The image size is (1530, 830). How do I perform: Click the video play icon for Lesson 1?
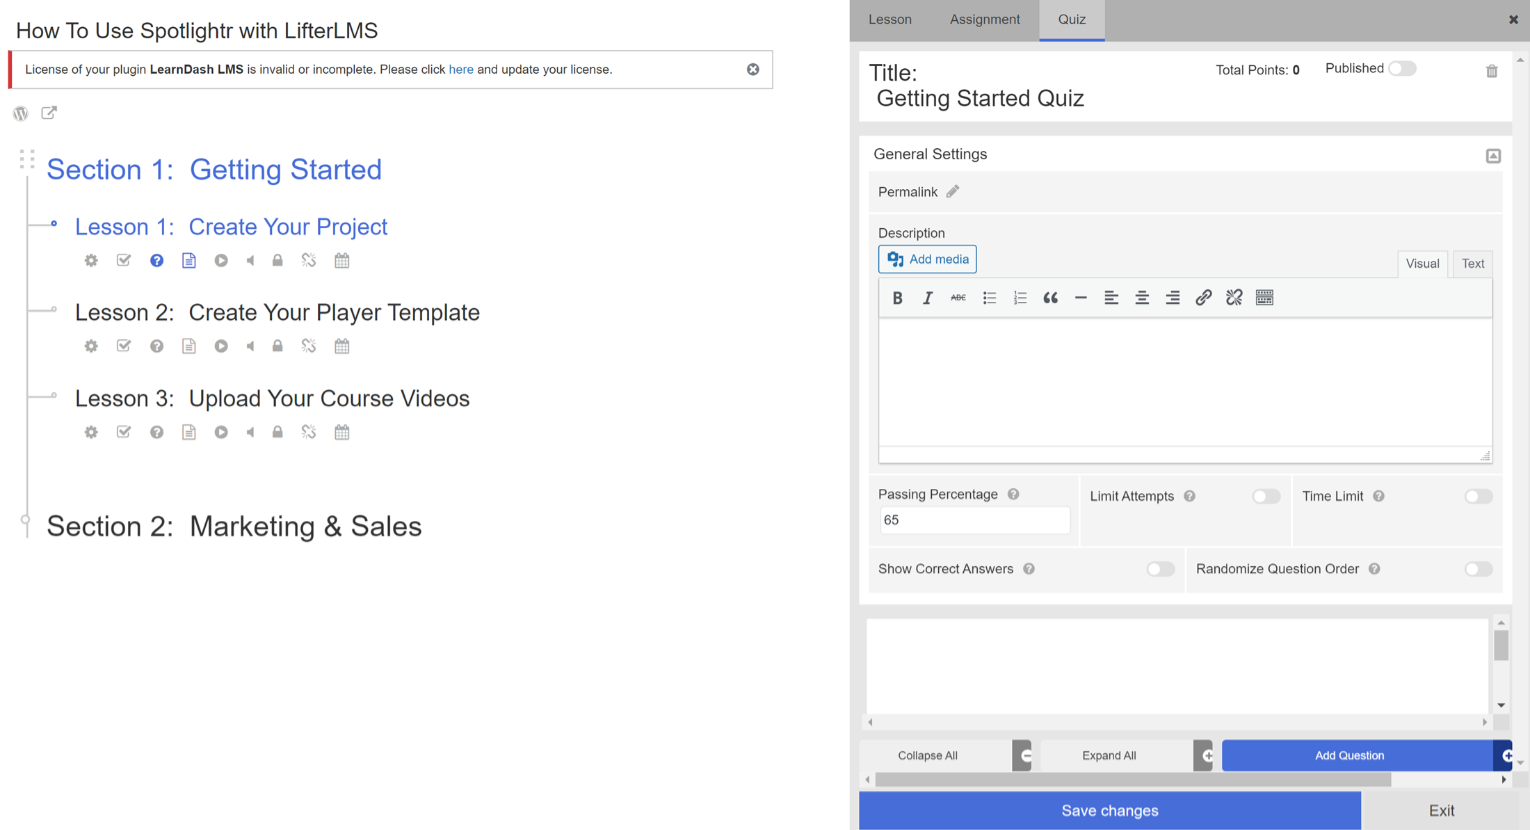[x=221, y=261]
